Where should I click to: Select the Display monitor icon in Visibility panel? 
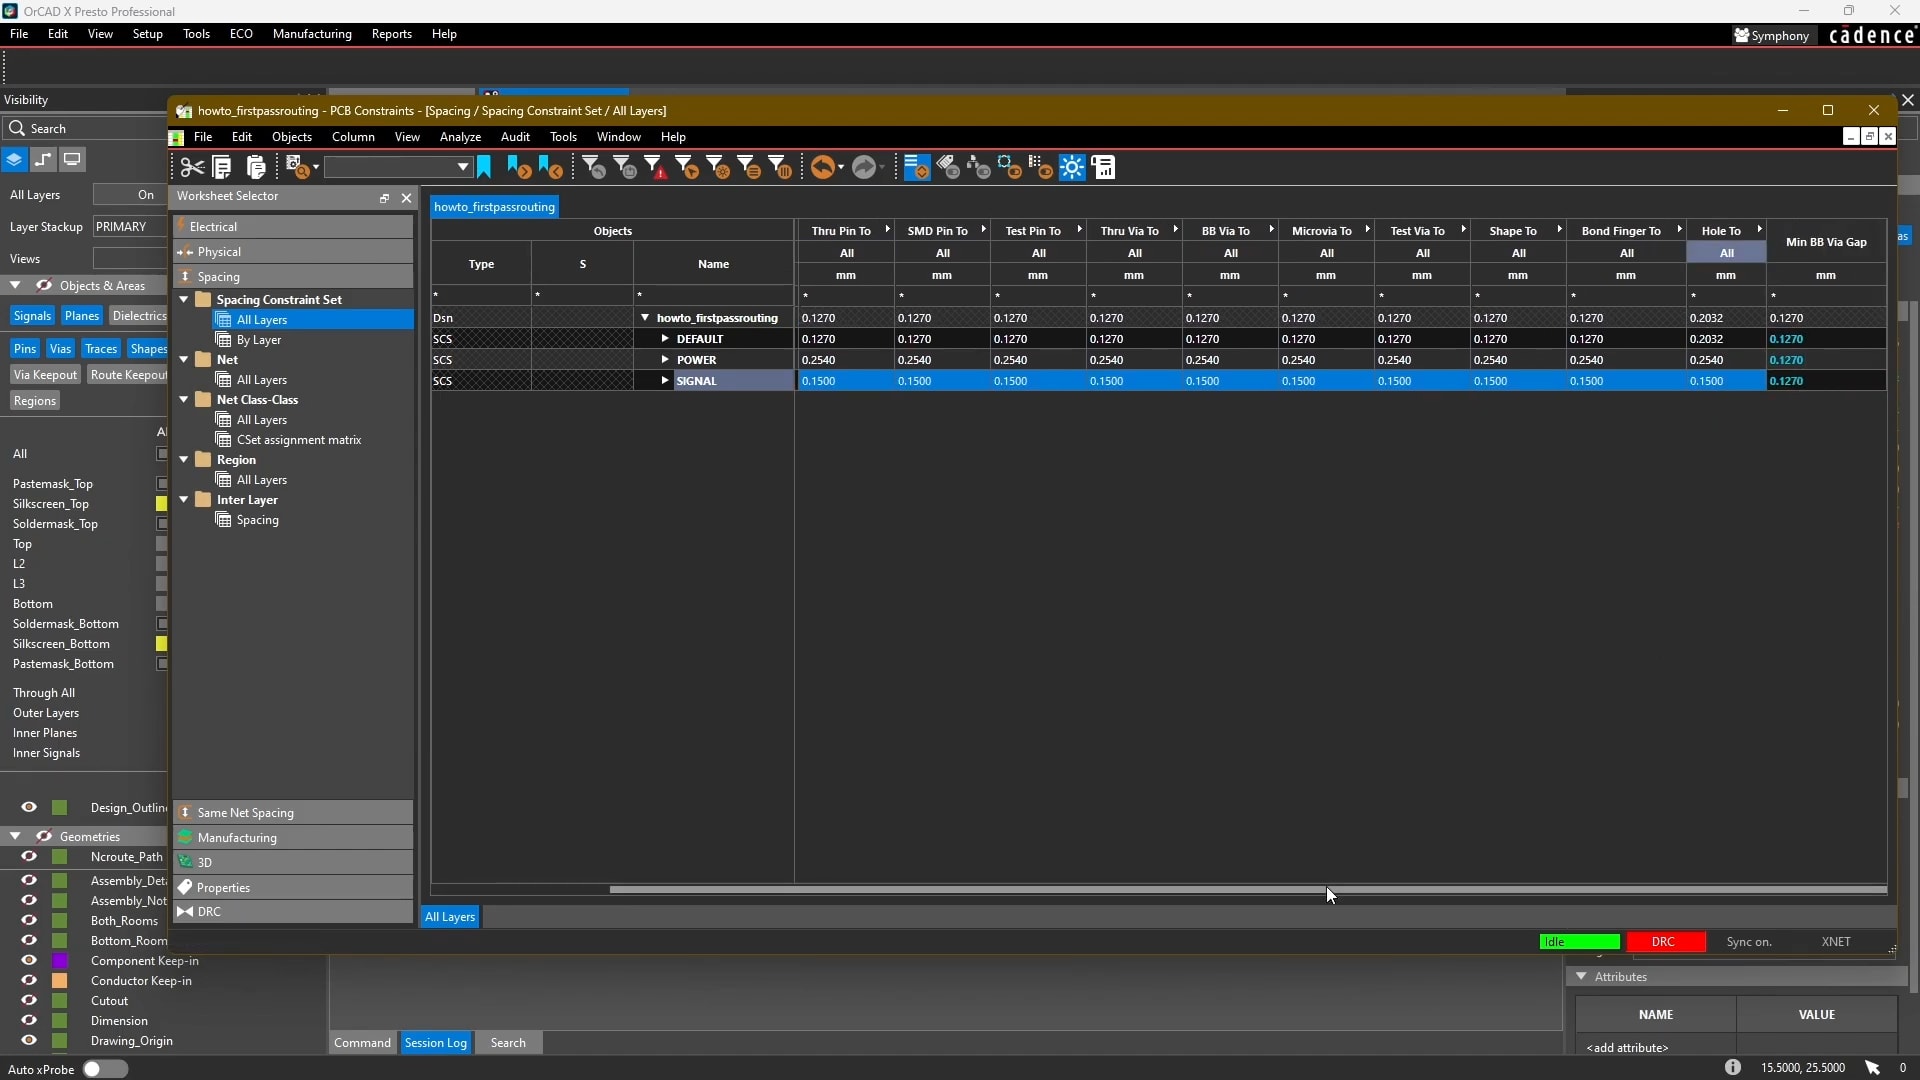72,159
